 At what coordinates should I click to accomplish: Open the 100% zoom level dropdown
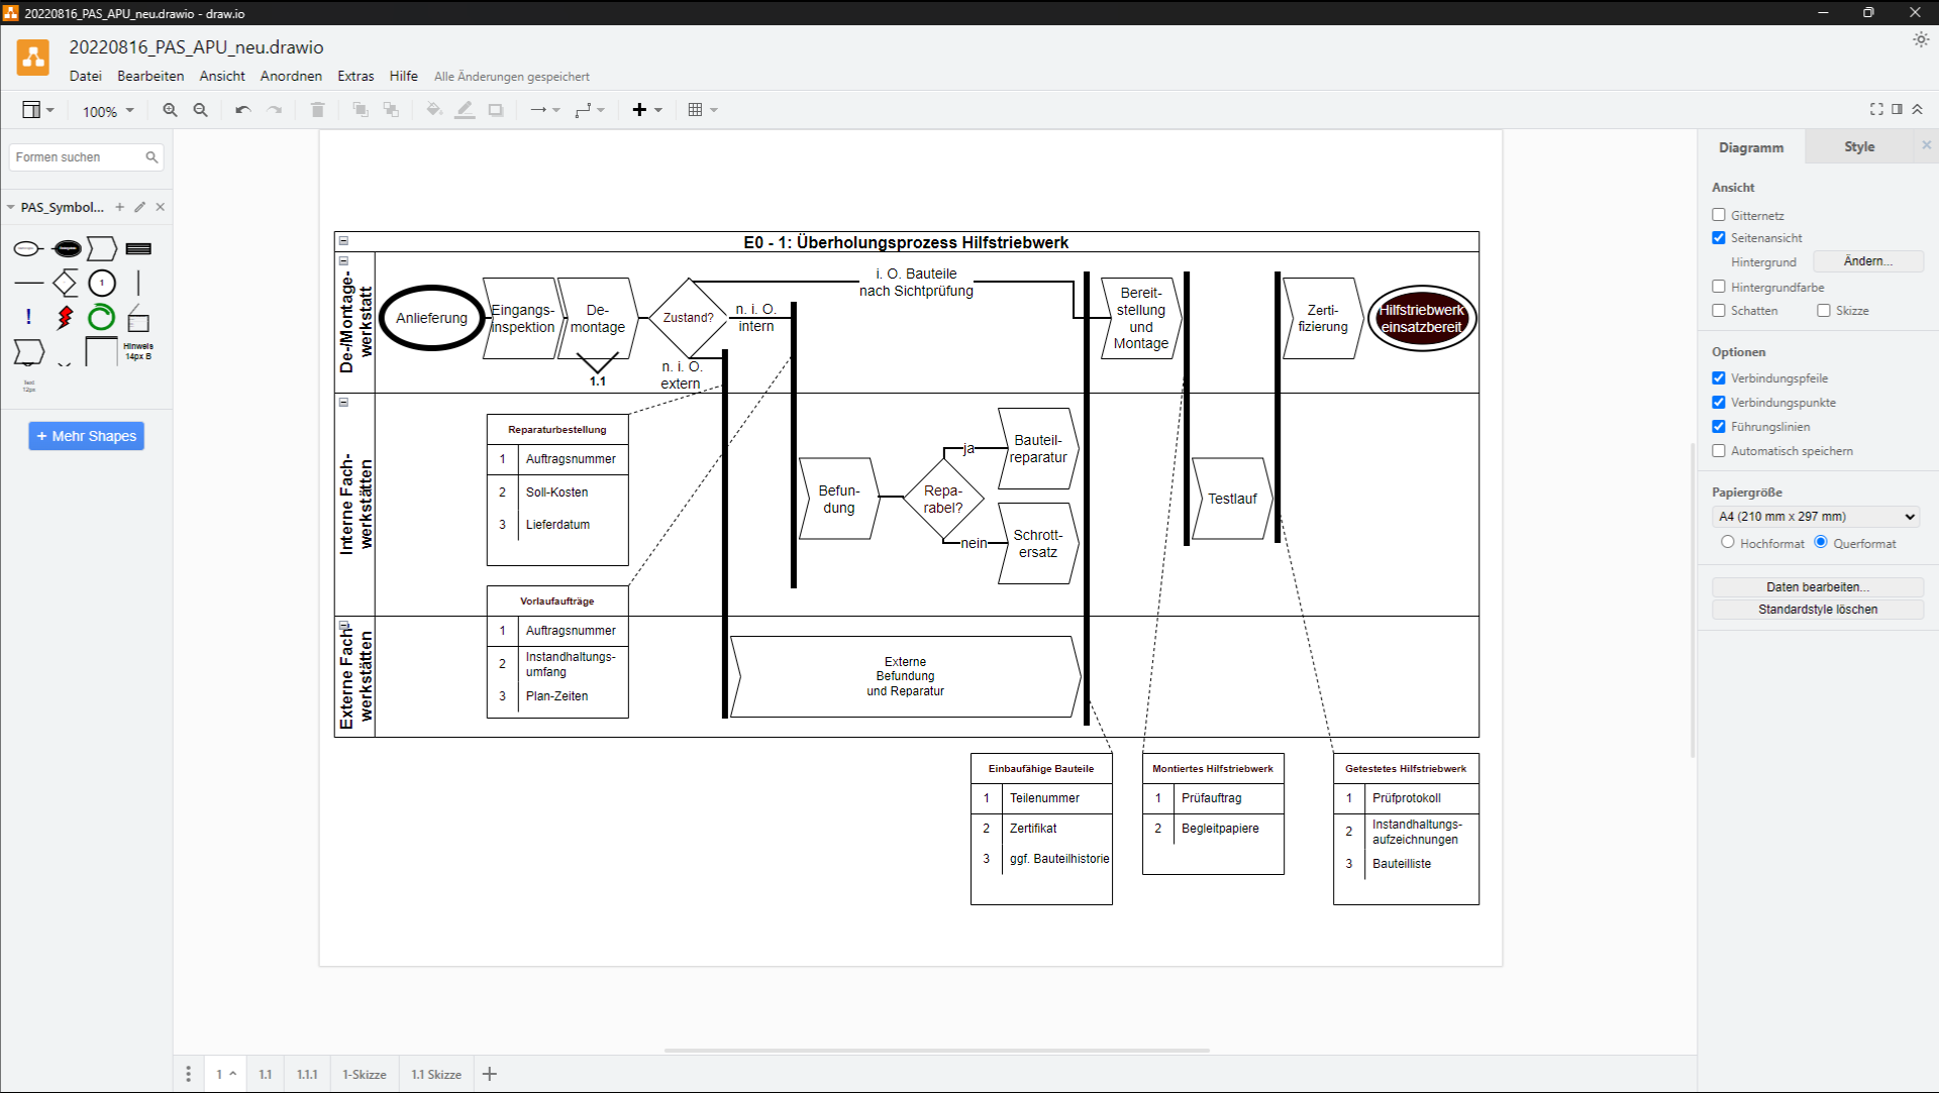[107, 111]
